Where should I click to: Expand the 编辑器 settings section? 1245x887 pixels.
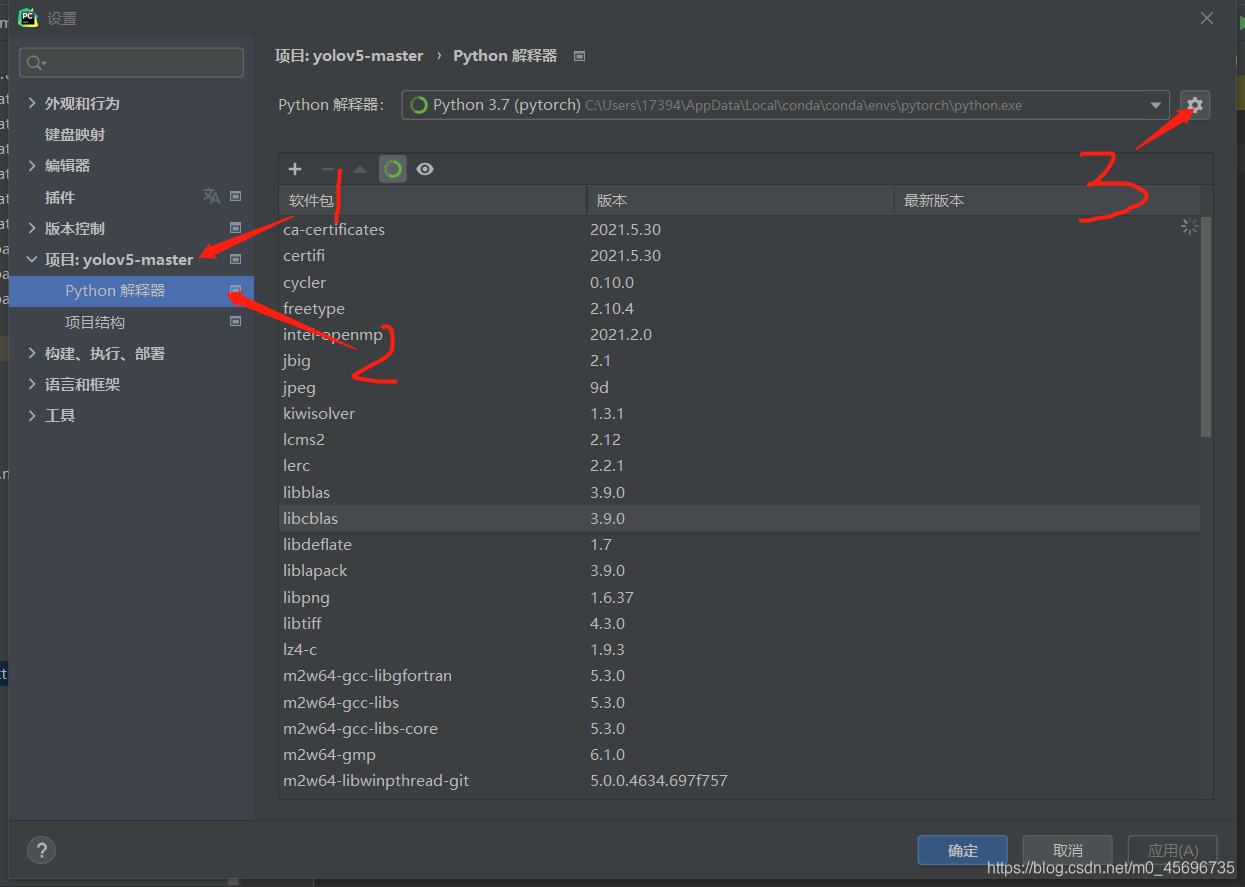pyautogui.click(x=32, y=165)
